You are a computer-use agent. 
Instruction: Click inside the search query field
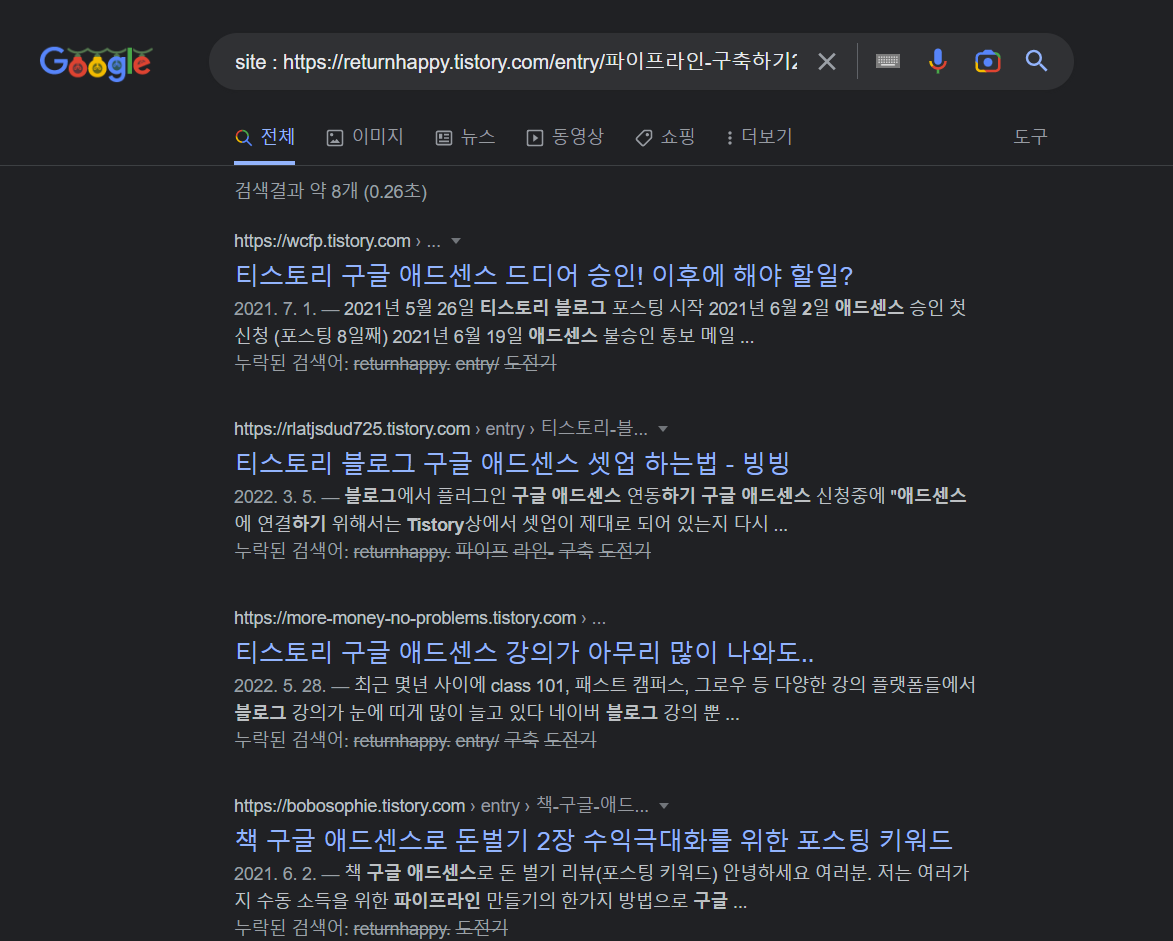(515, 61)
